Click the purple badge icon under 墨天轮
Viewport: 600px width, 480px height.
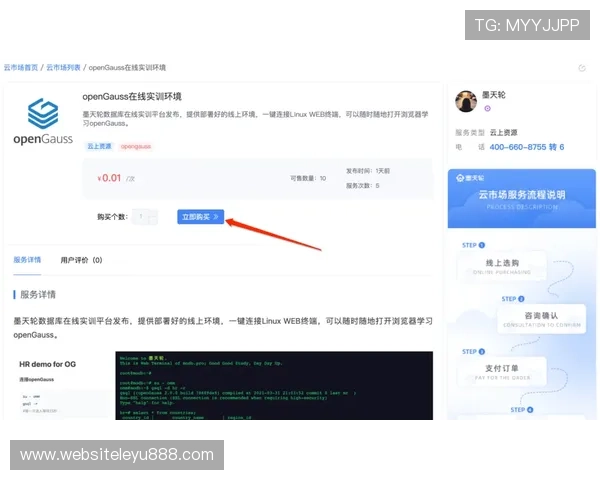click(x=488, y=109)
